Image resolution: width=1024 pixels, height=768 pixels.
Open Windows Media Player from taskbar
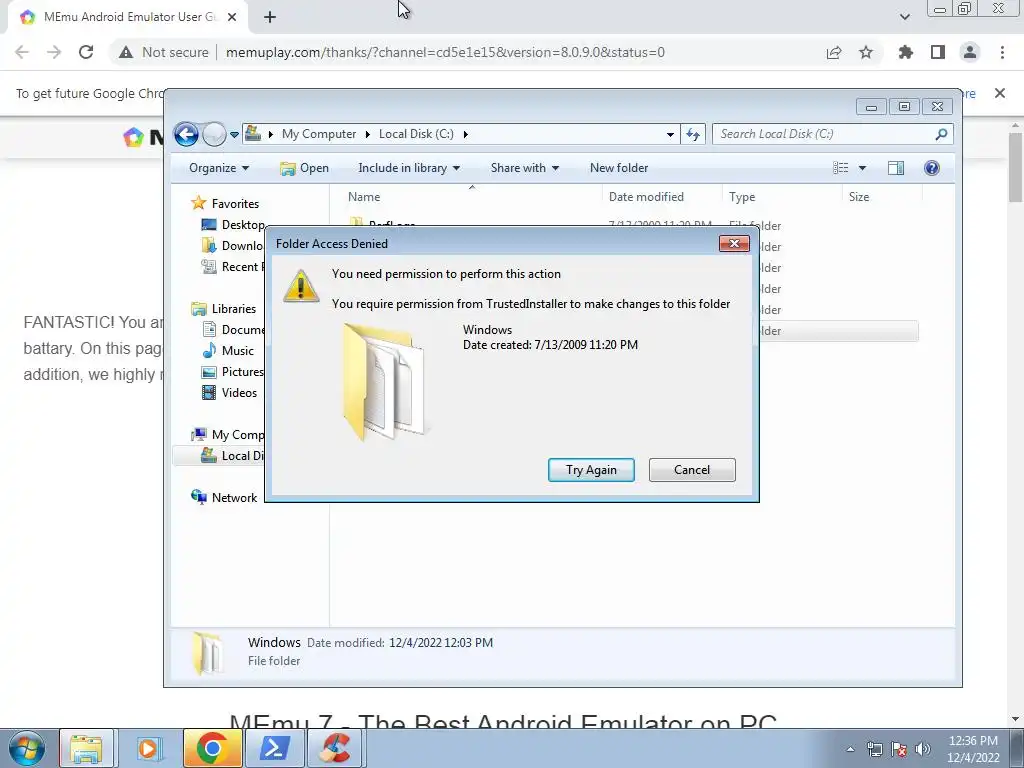pyautogui.click(x=148, y=748)
